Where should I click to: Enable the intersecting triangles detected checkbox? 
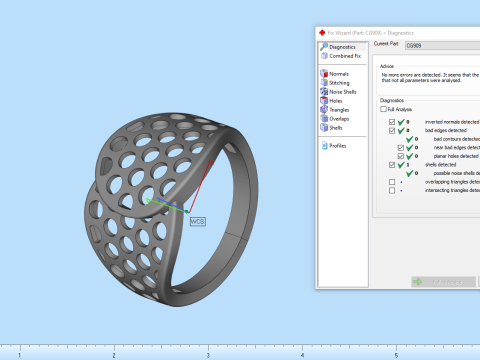tap(392, 190)
